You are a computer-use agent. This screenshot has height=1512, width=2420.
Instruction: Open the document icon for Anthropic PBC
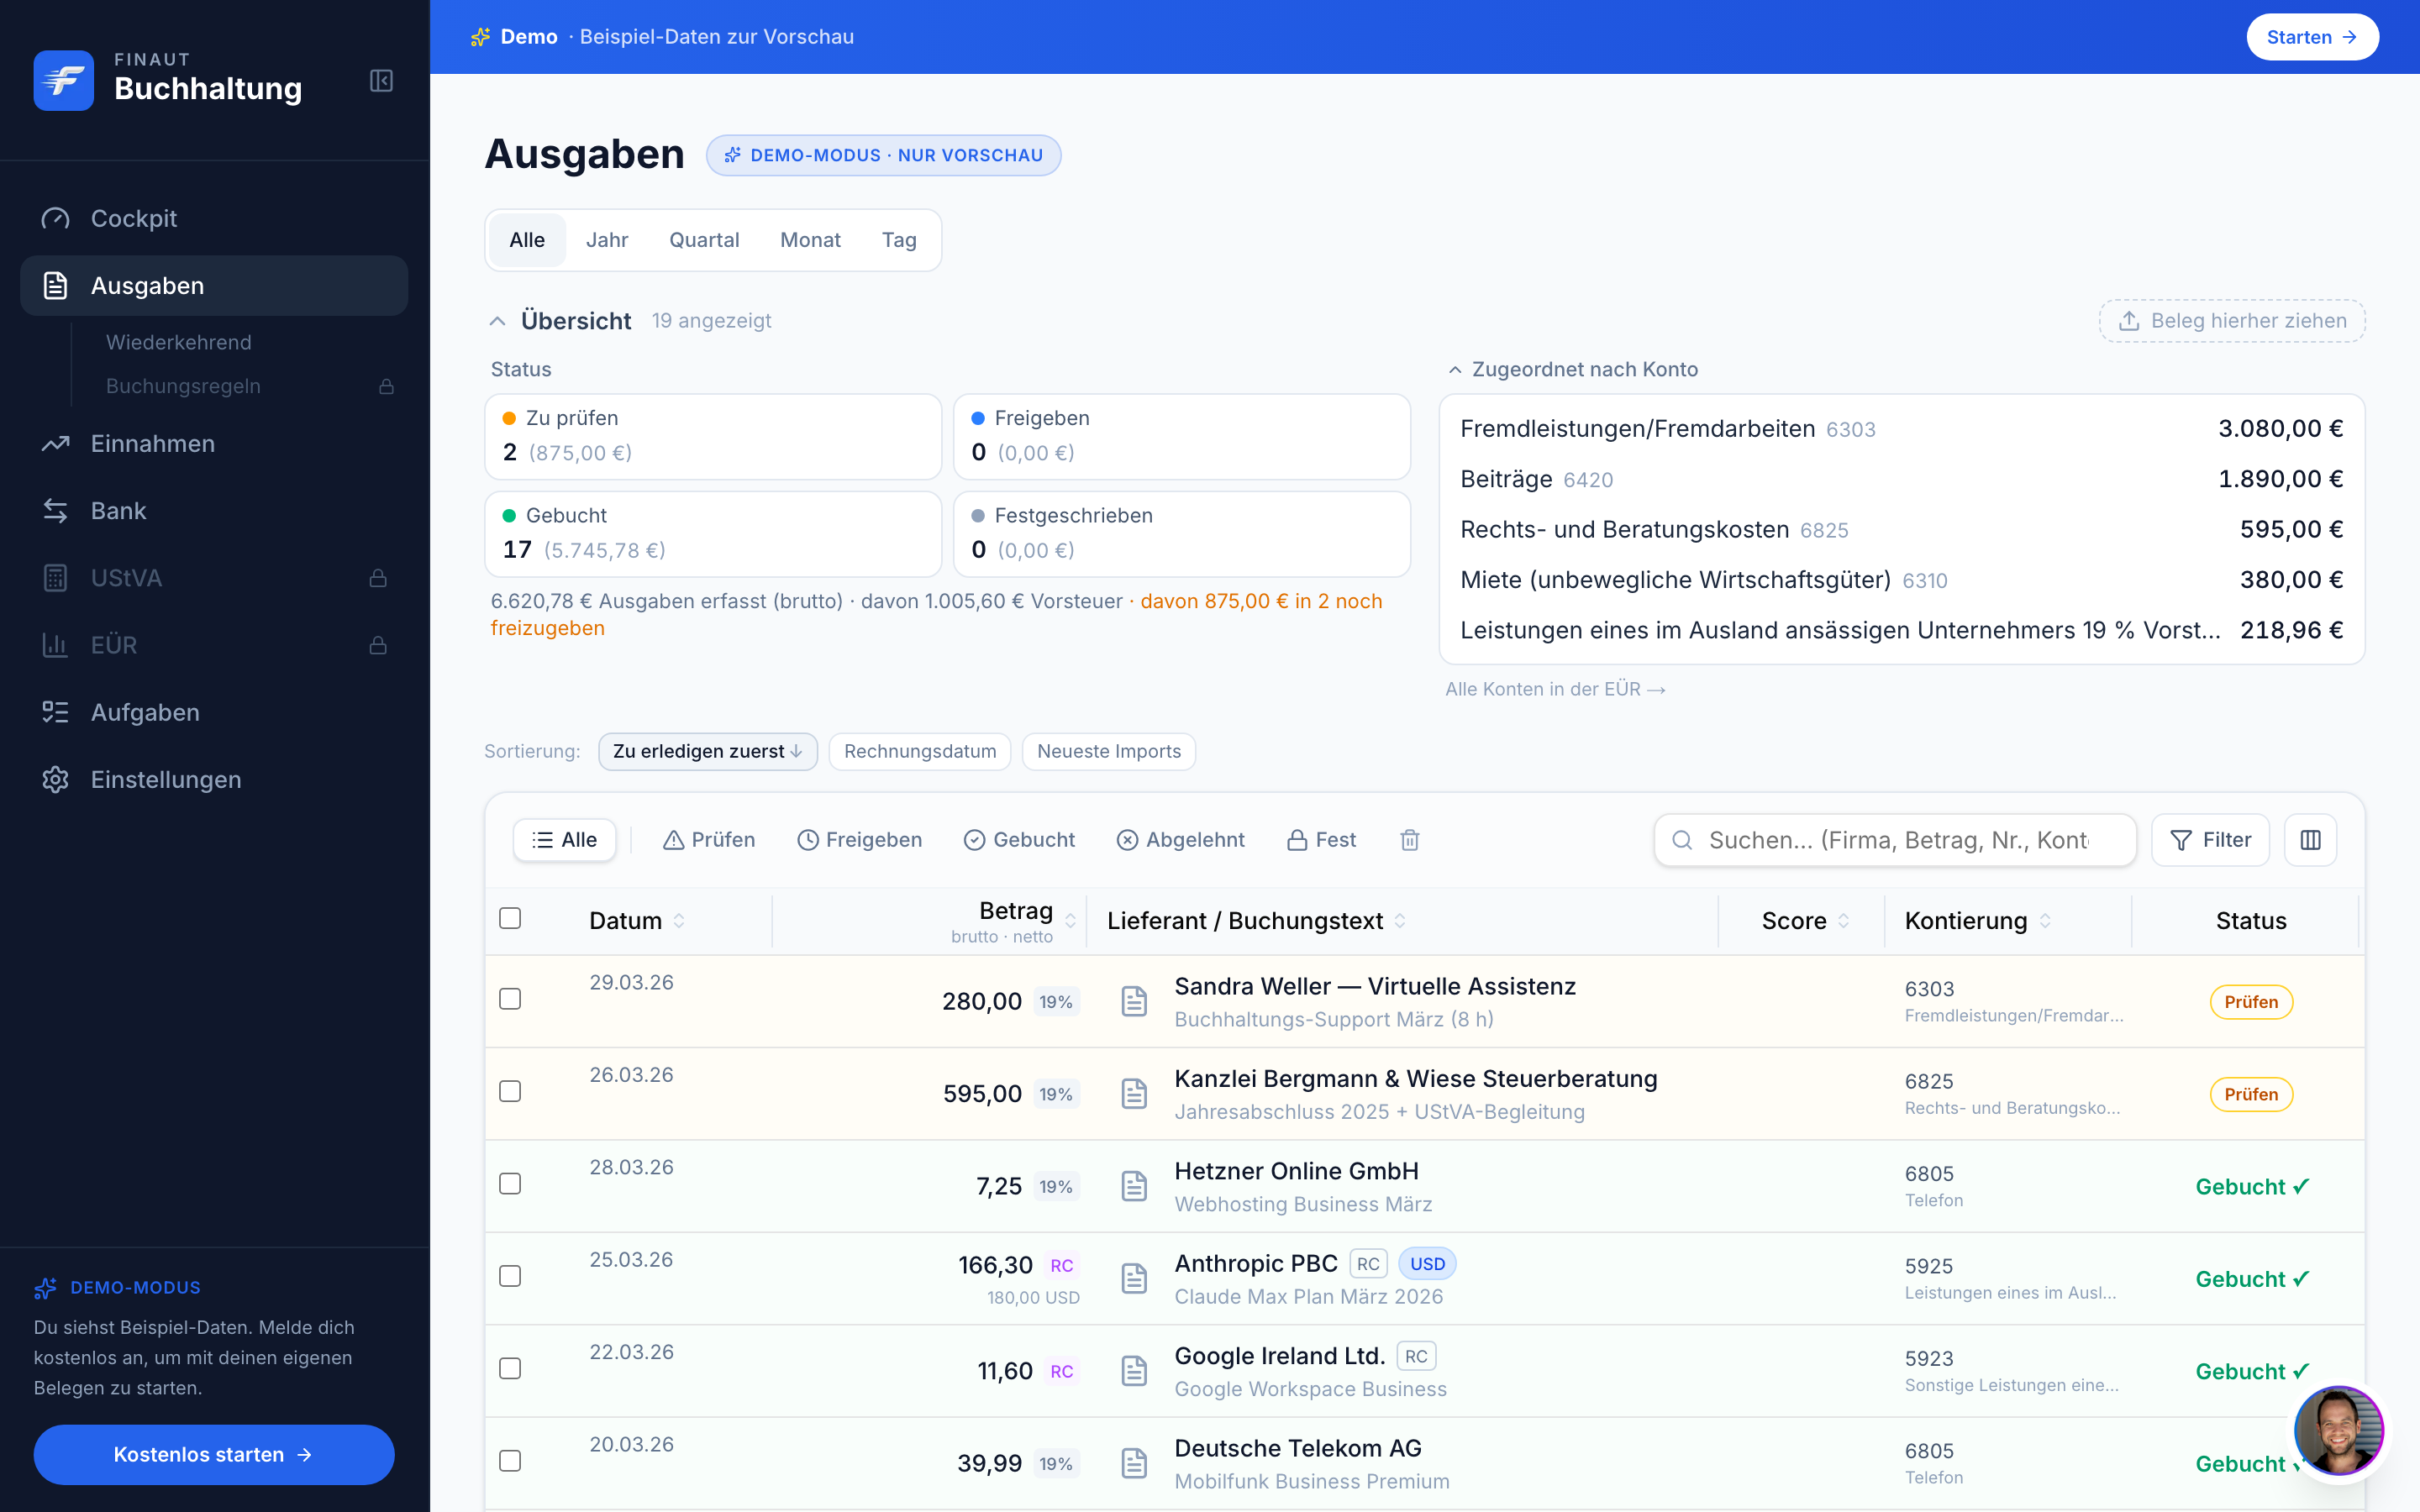coord(1134,1278)
